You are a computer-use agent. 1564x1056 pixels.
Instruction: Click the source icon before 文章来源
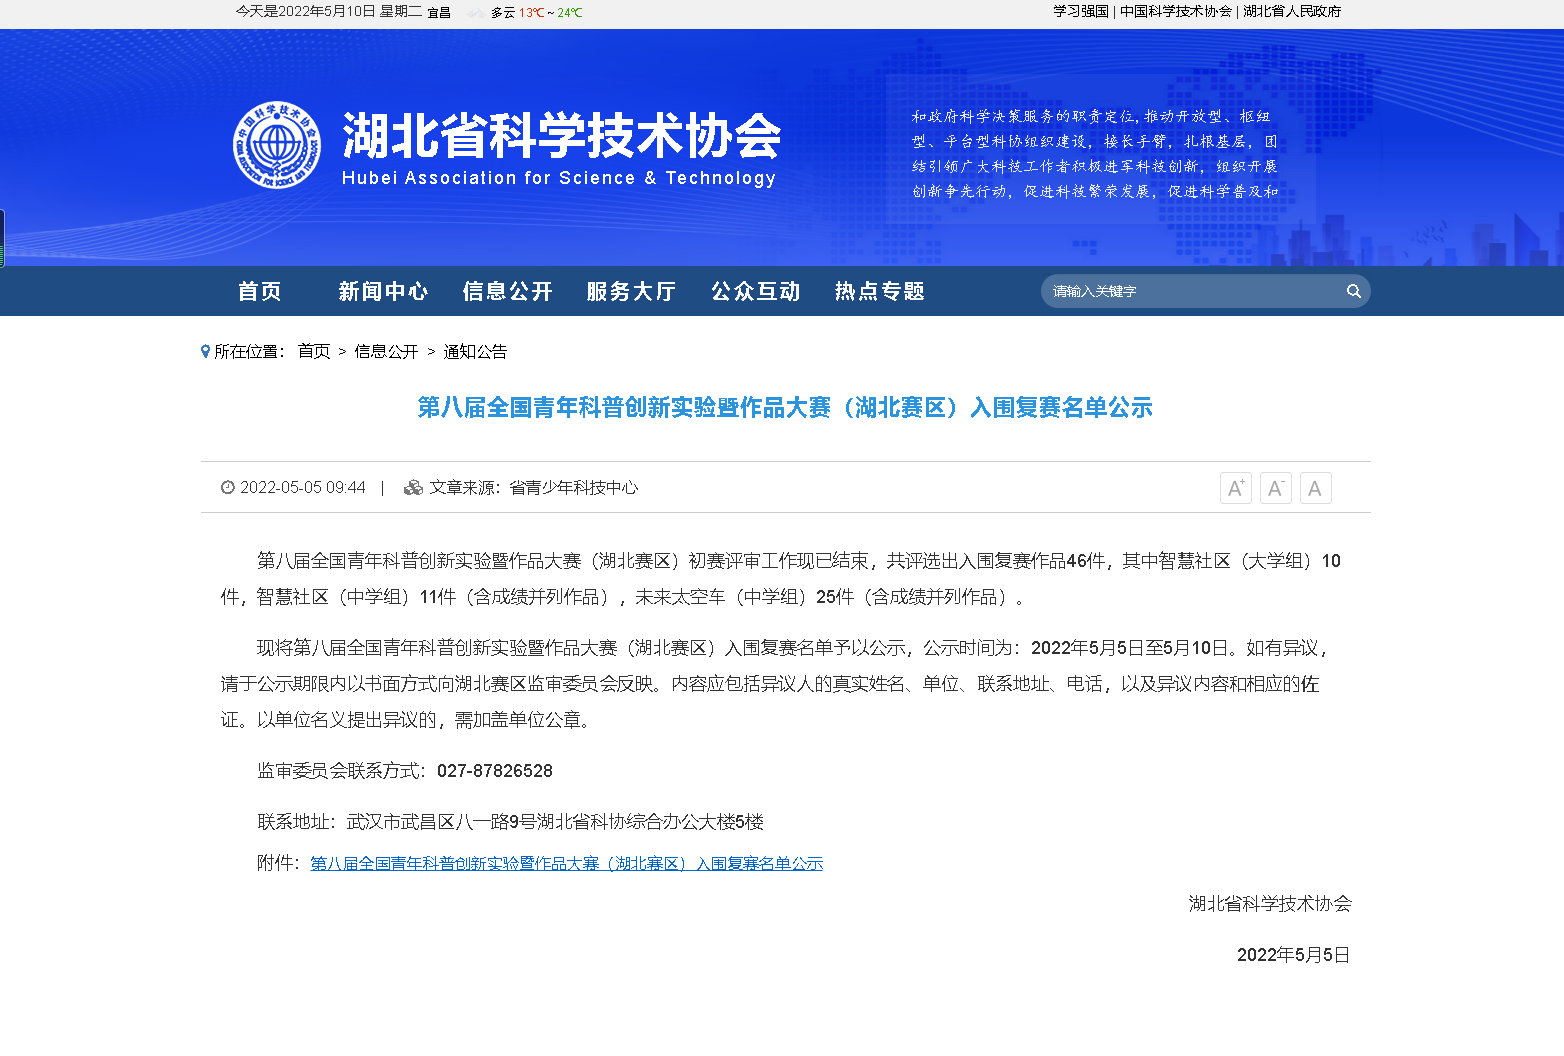pyautogui.click(x=413, y=487)
